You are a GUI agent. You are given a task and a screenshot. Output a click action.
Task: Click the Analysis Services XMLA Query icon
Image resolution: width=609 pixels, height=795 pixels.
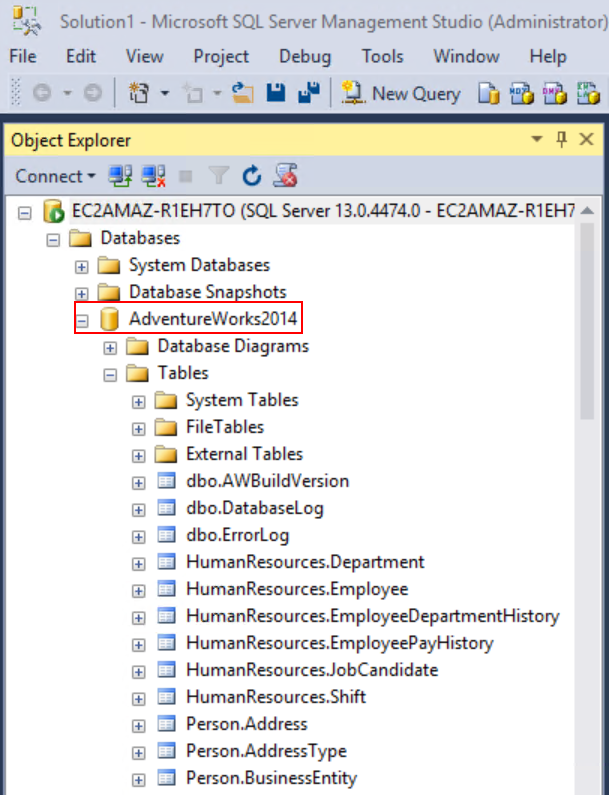coord(588,93)
